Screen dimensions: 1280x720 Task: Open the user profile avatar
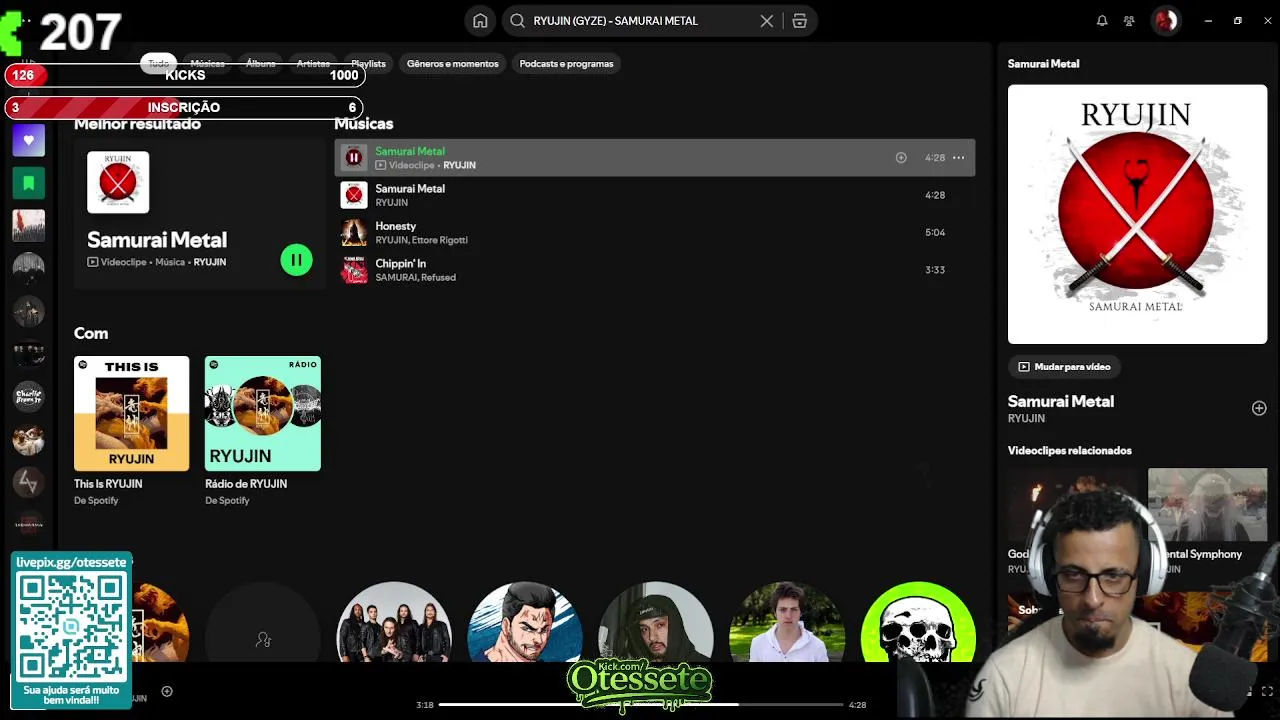(1166, 20)
